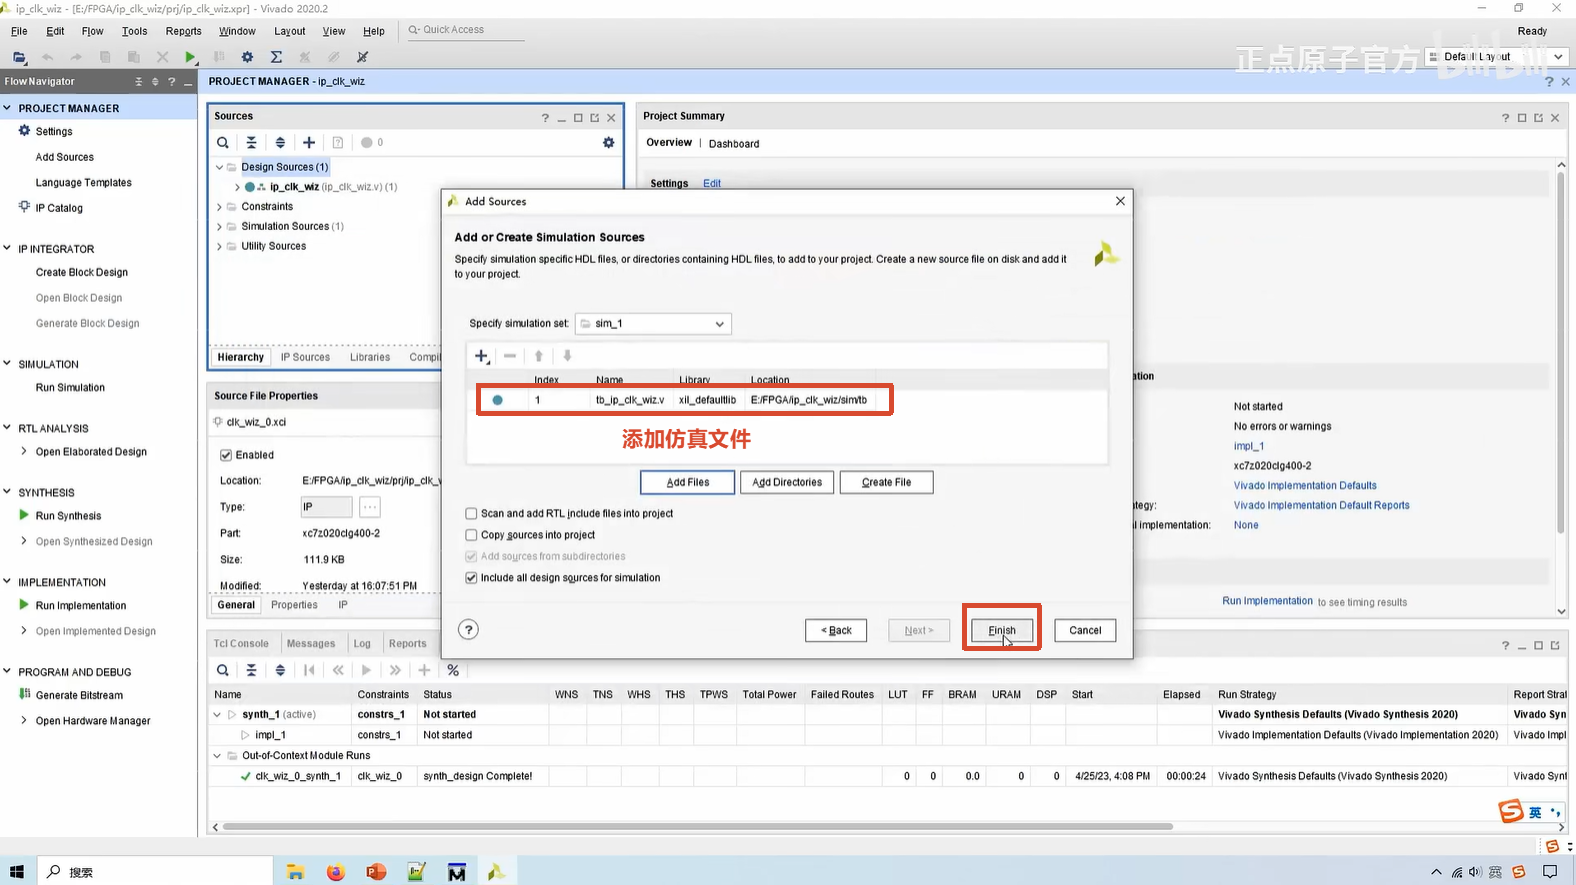Search in the Sources panel
This screenshot has height=885, width=1576.
coord(223,143)
